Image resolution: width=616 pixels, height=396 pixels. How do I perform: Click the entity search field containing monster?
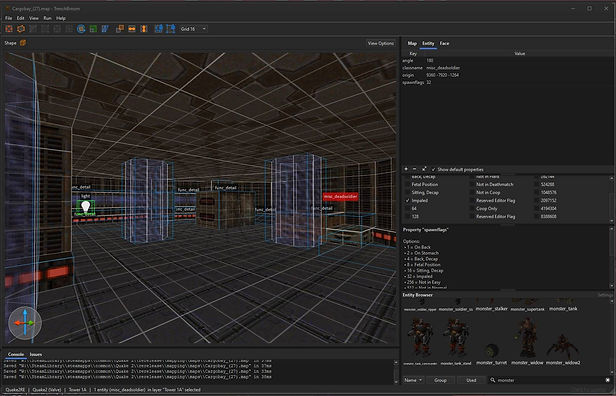click(x=550, y=380)
